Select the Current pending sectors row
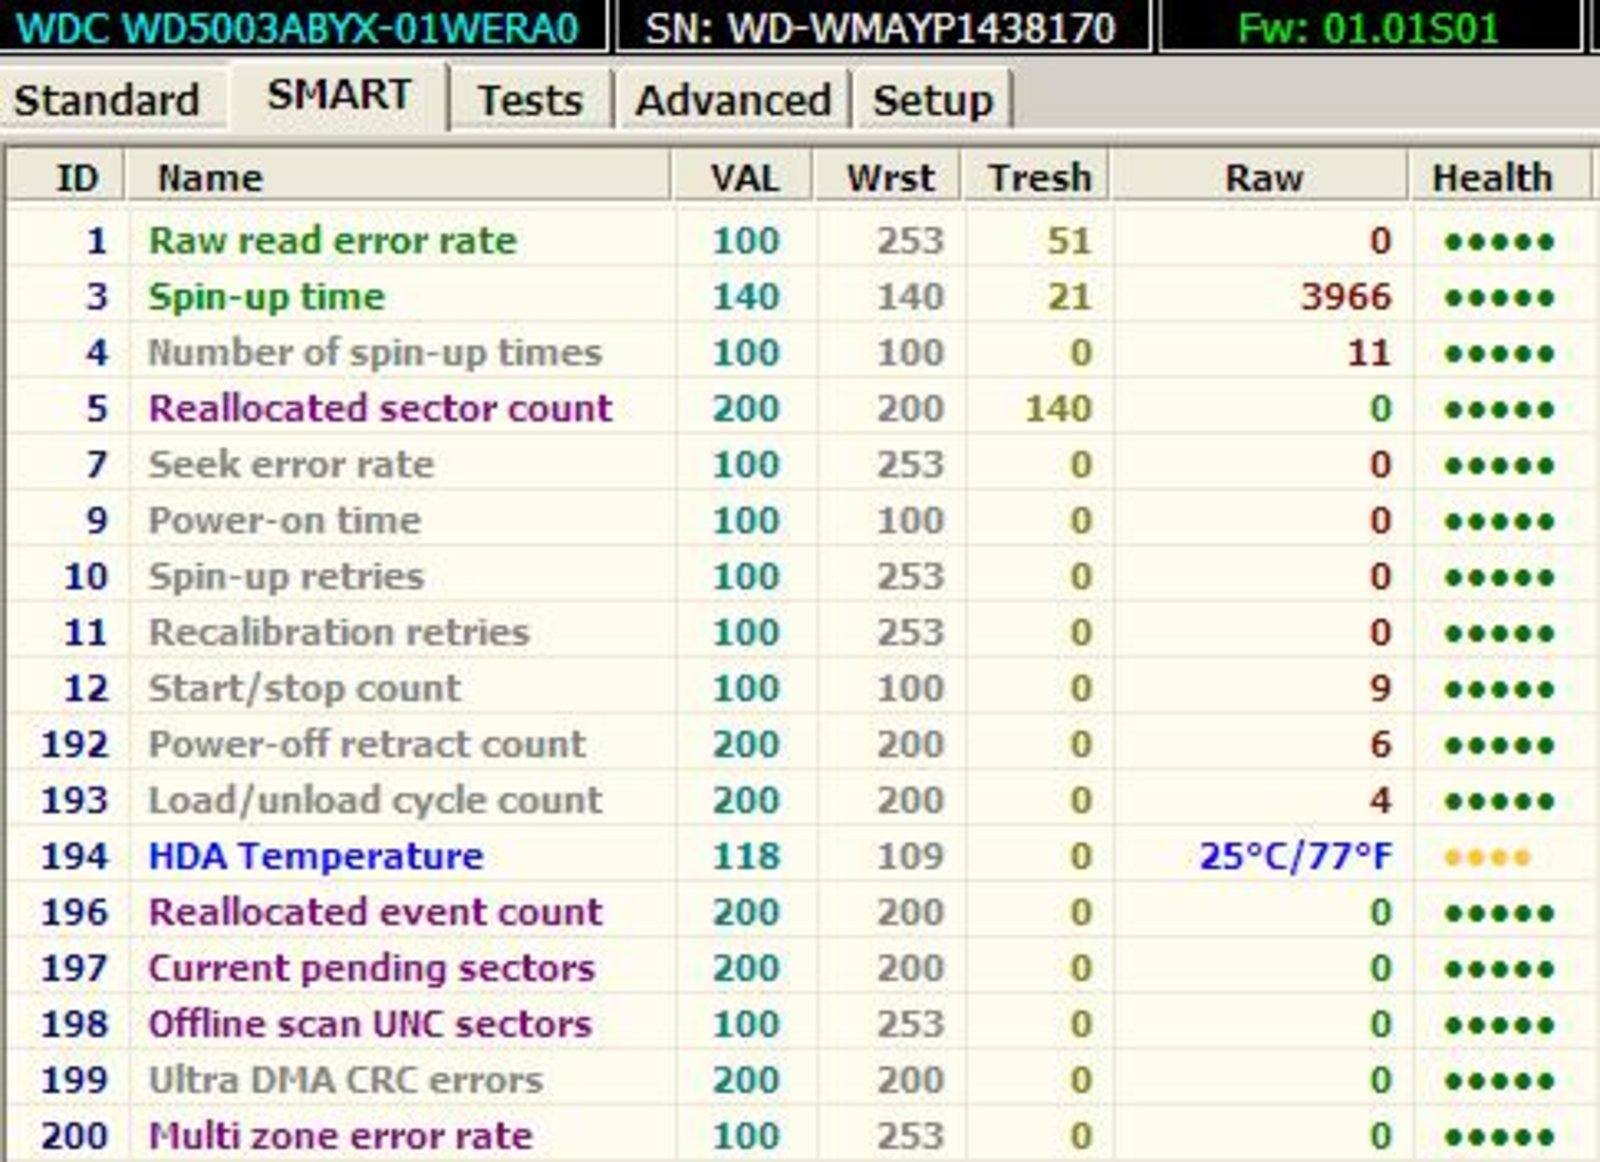The image size is (1600, 1162). click(371, 969)
